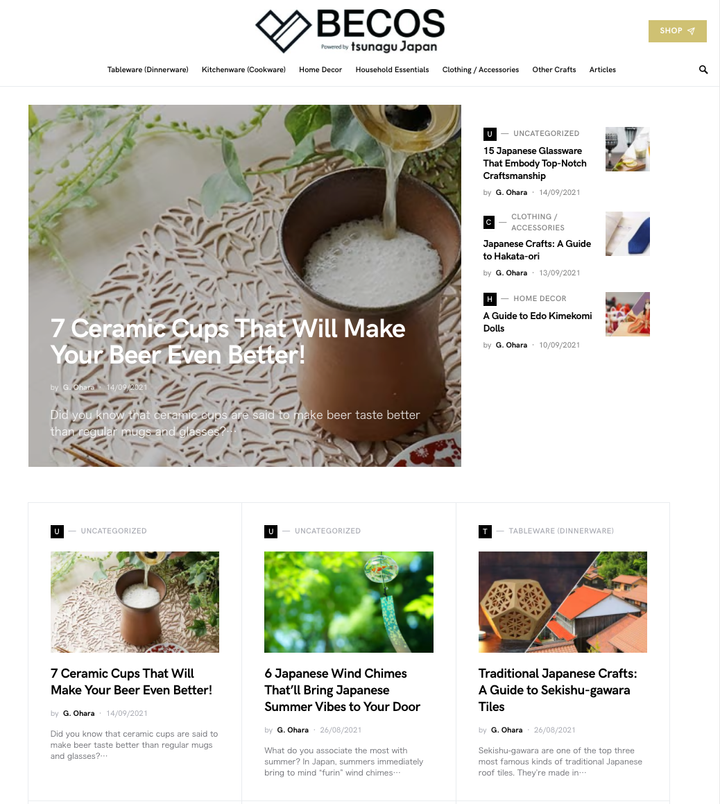Click the BECOS logo
The image size is (720, 804).
(350, 30)
